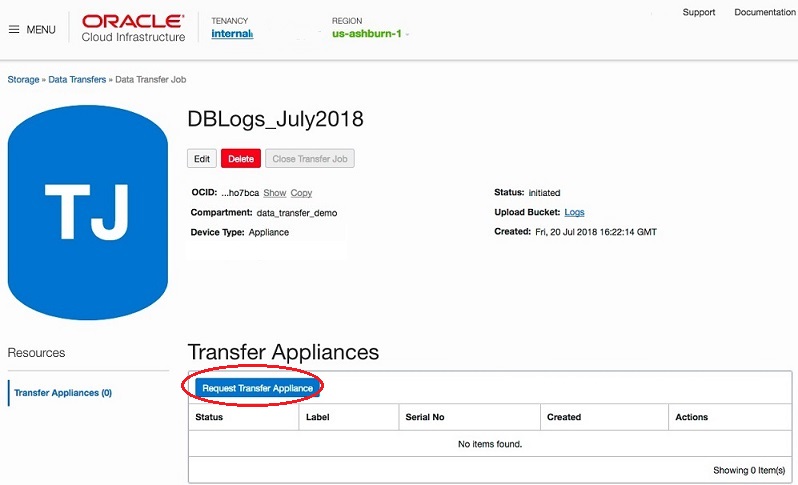Click the 'Initiated' status value
The image size is (798, 485).
coord(544,193)
